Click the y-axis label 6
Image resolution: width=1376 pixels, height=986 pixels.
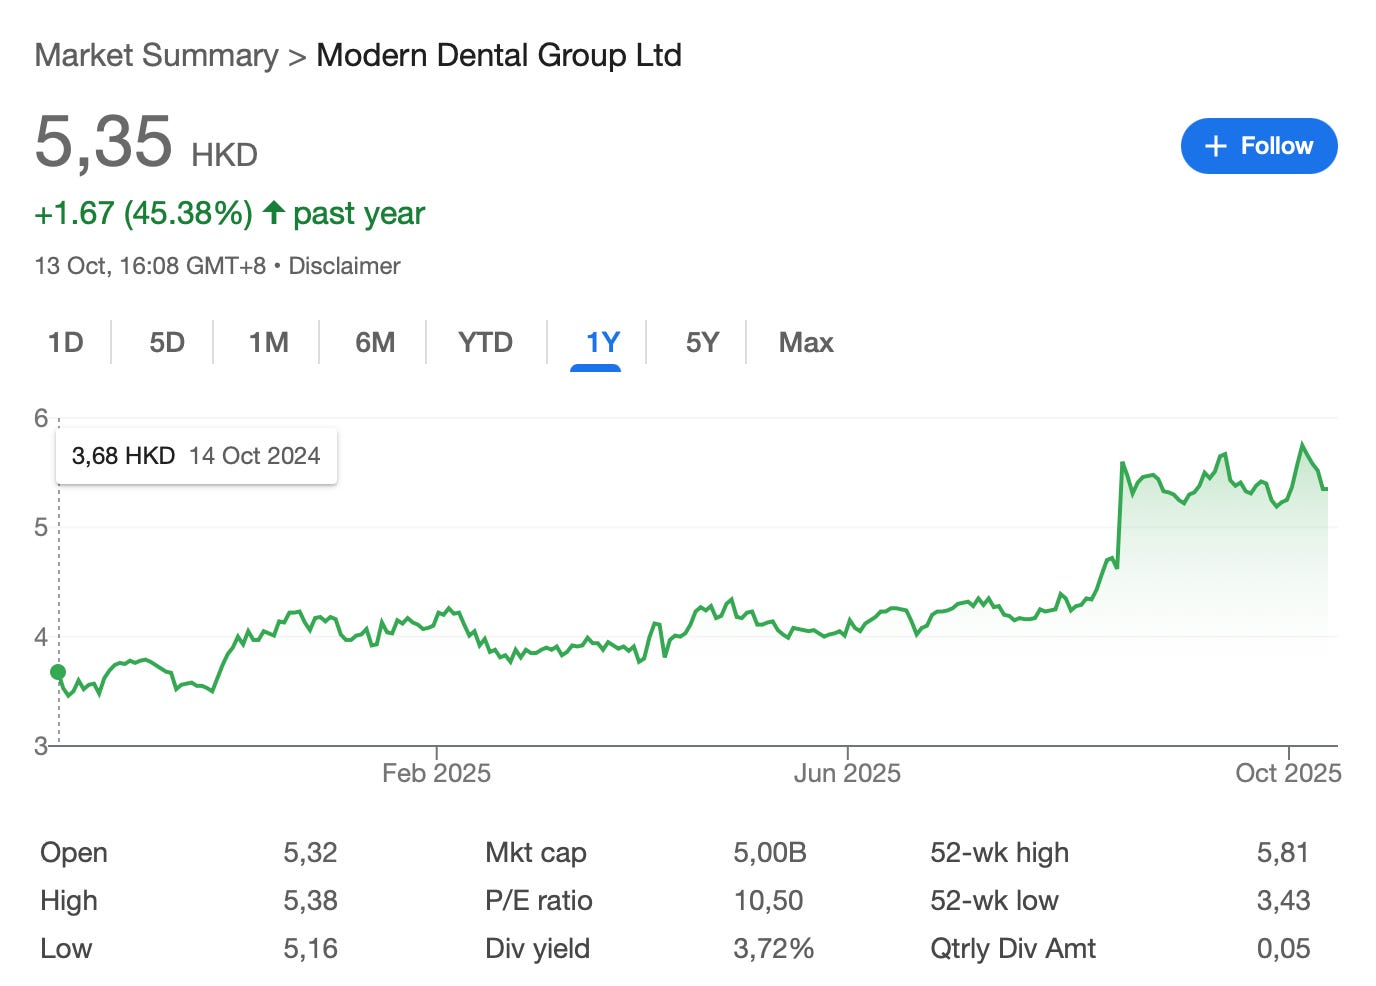point(41,418)
